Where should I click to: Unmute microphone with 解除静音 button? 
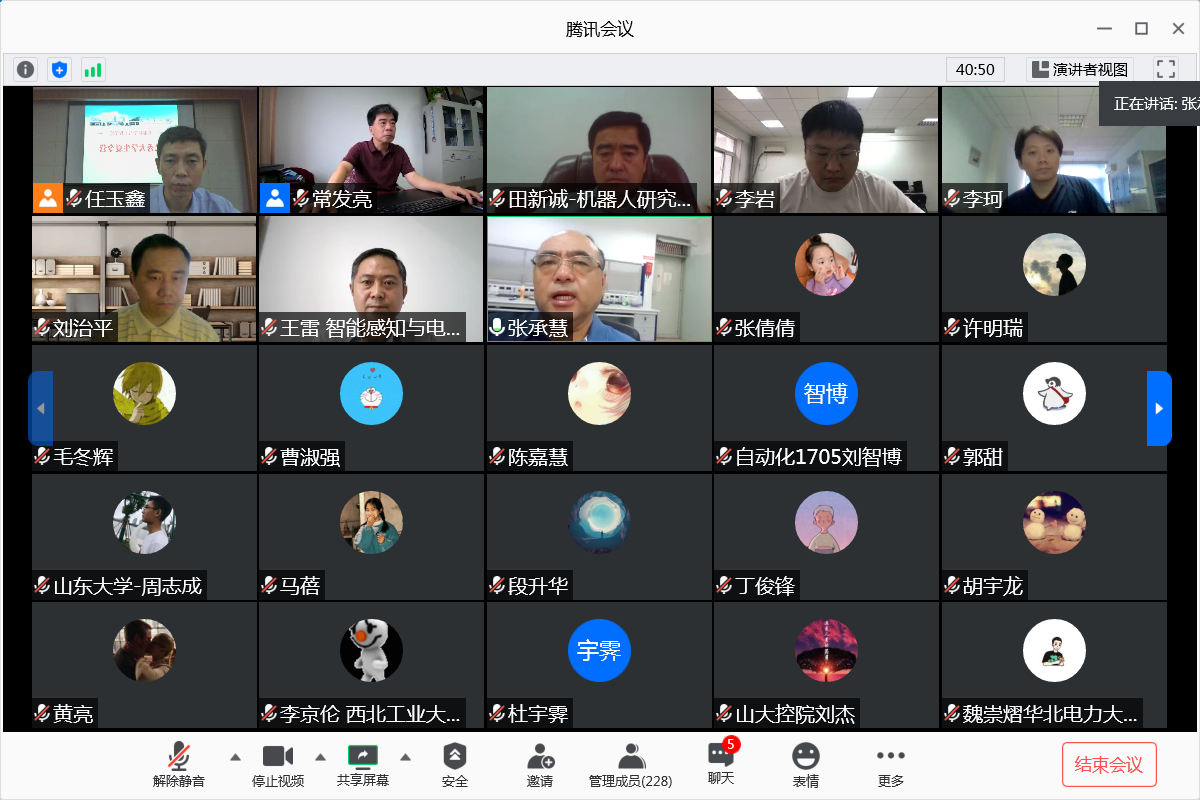click(x=179, y=765)
